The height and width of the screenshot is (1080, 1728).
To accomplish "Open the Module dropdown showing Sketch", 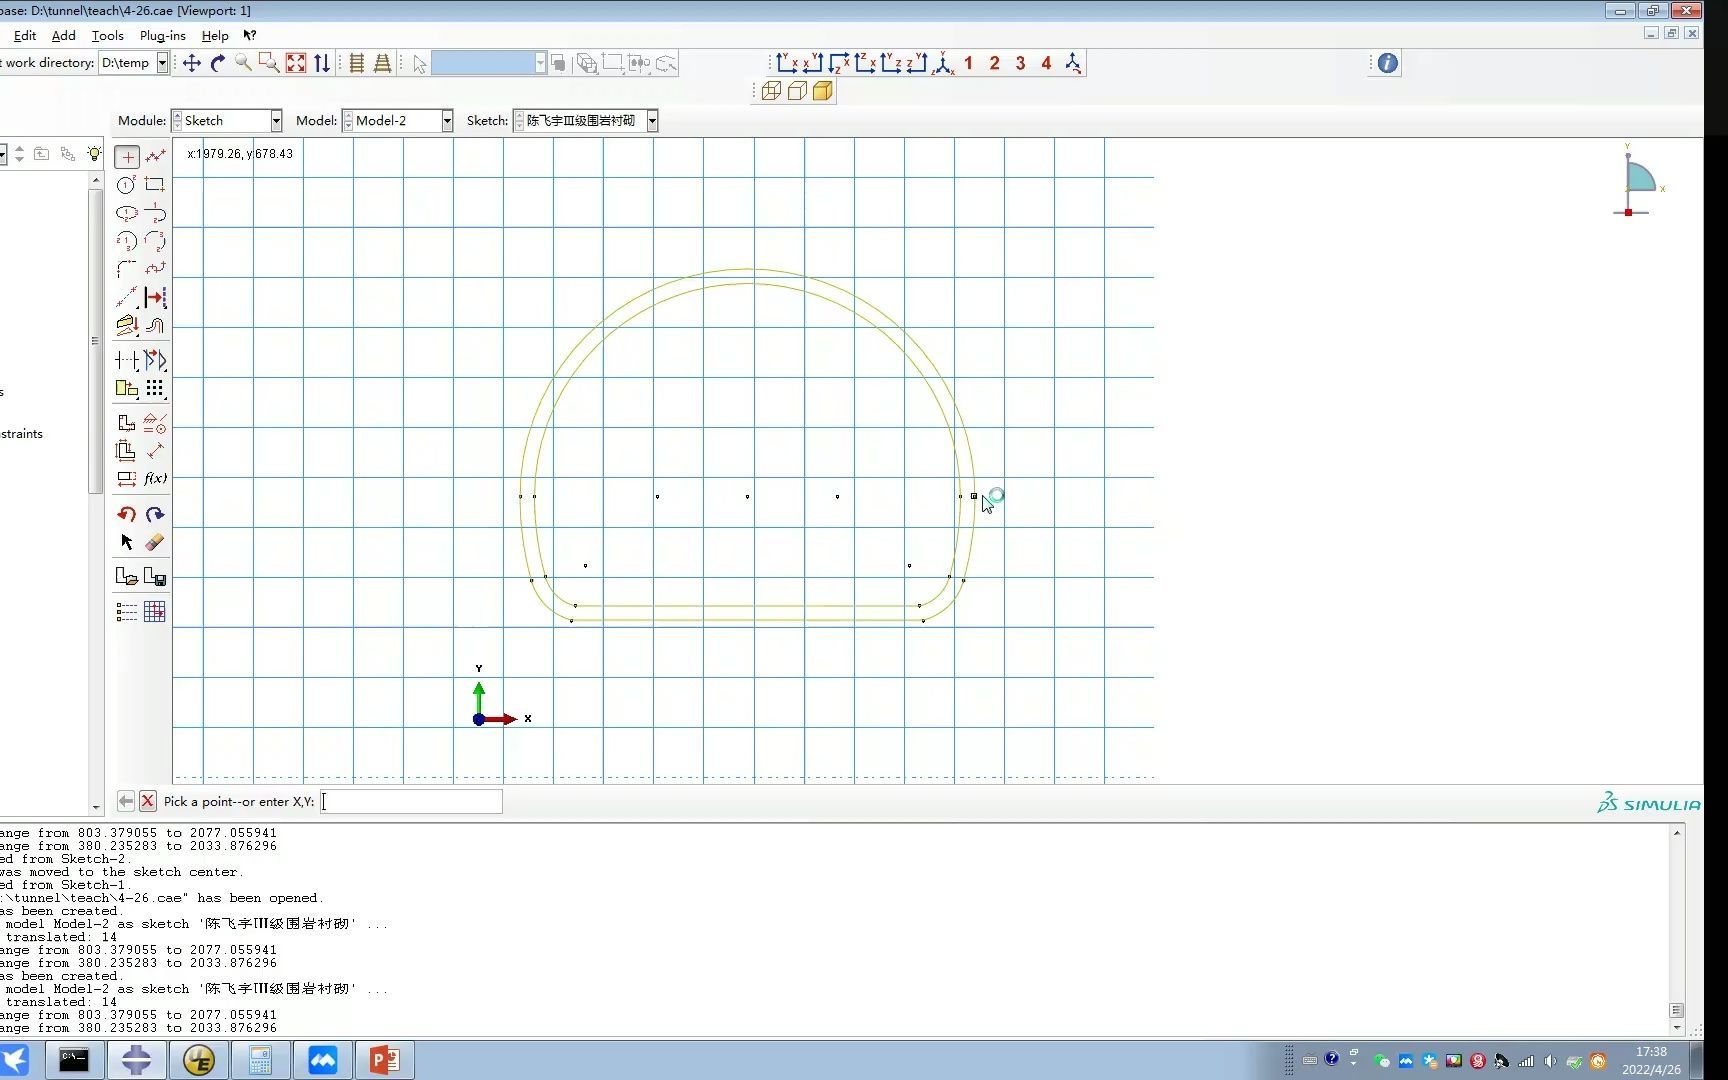I will [276, 121].
